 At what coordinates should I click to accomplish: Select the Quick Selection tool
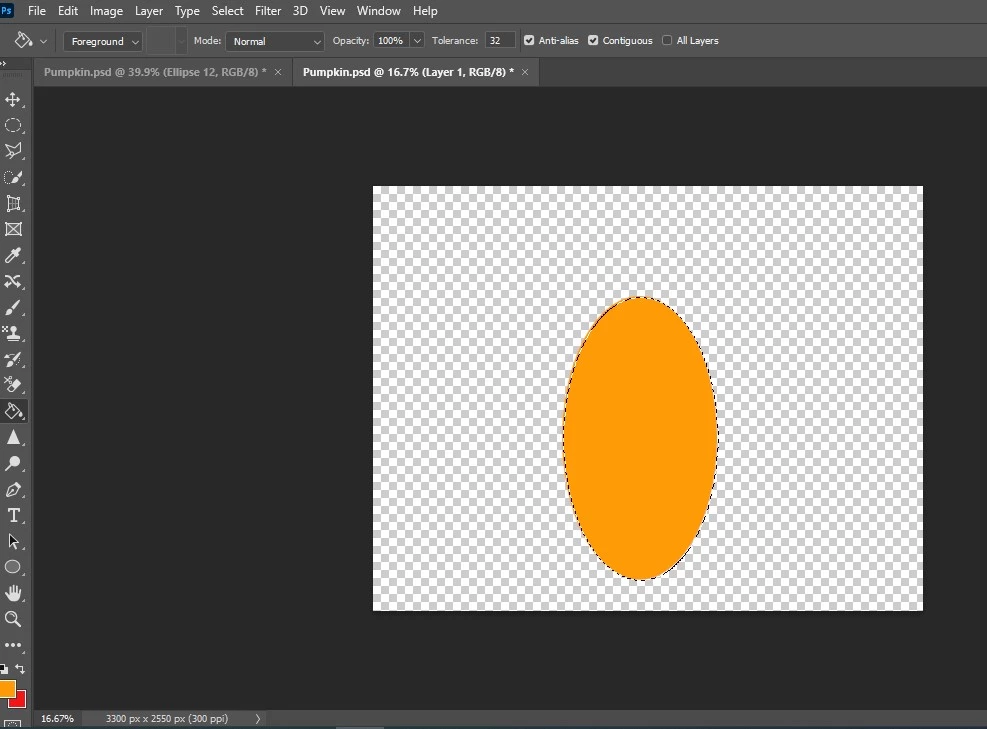(x=13, y=178)
